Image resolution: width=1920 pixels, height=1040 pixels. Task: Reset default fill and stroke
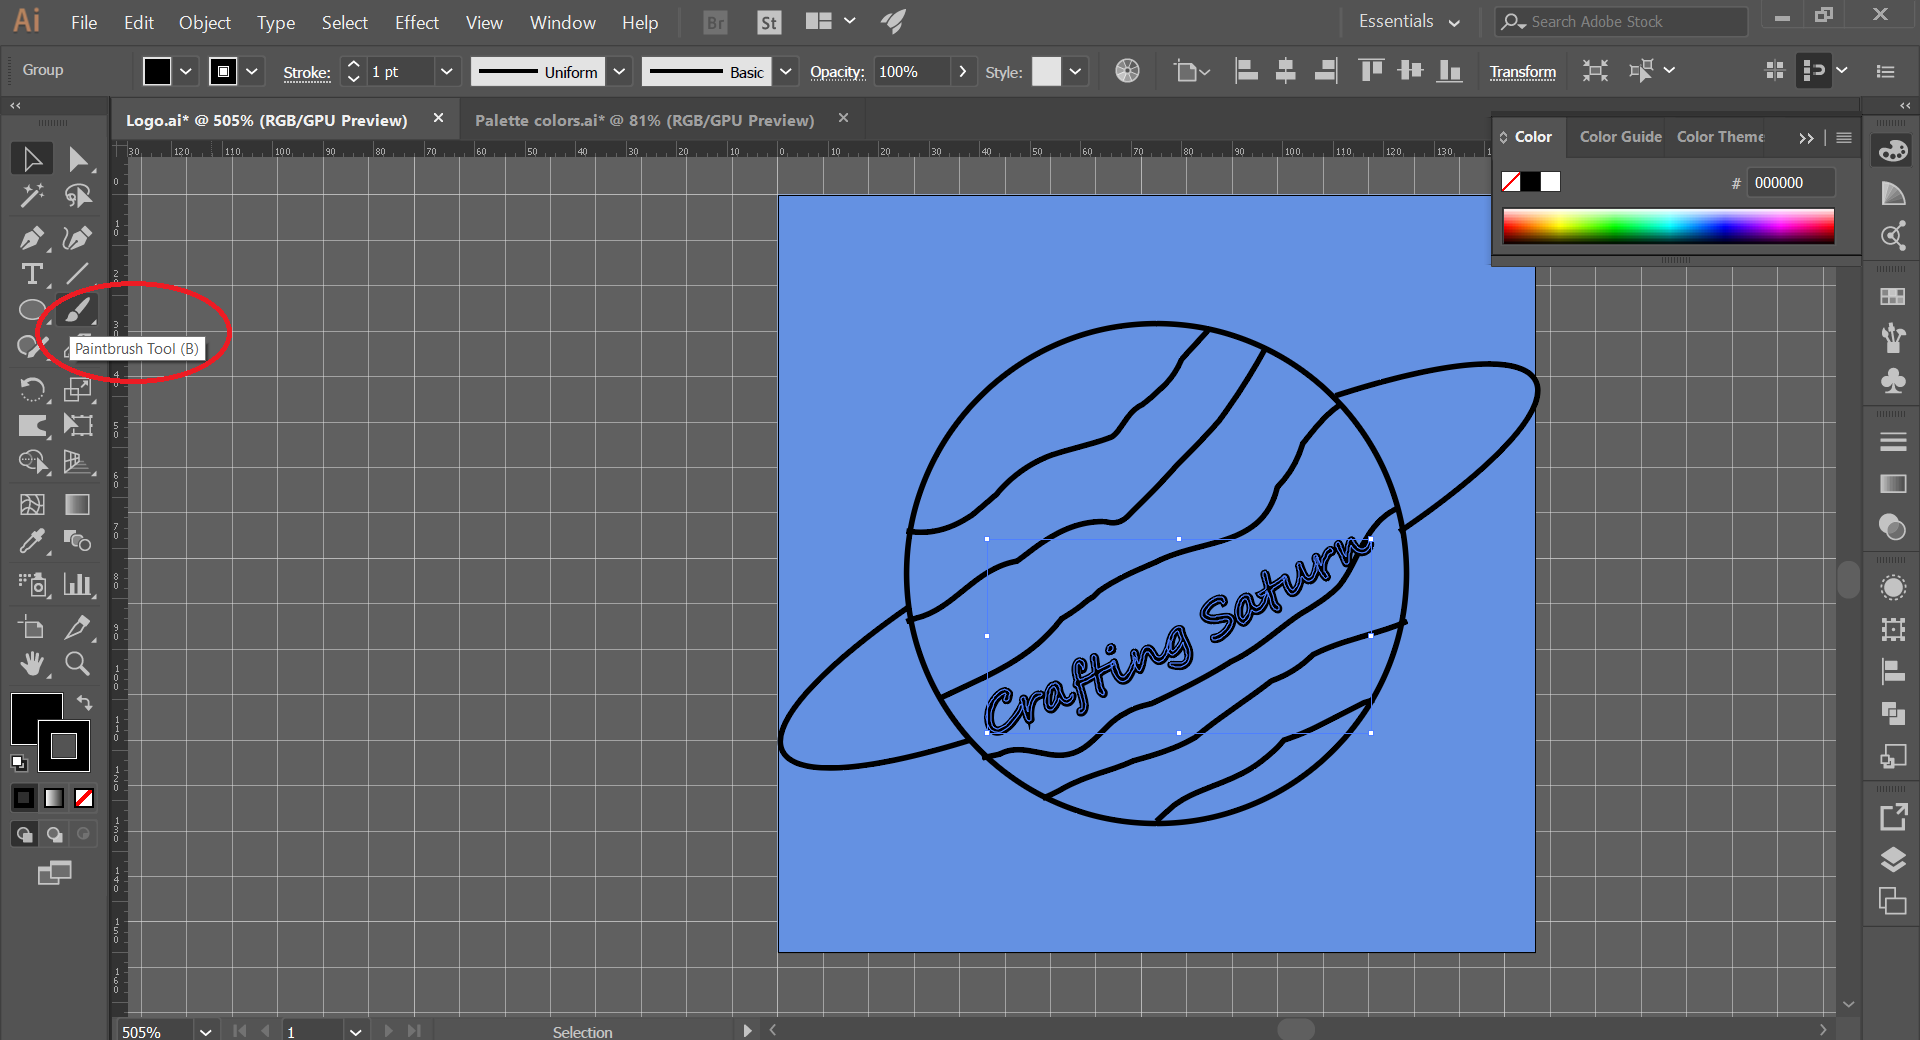click(x=19, y=763)
